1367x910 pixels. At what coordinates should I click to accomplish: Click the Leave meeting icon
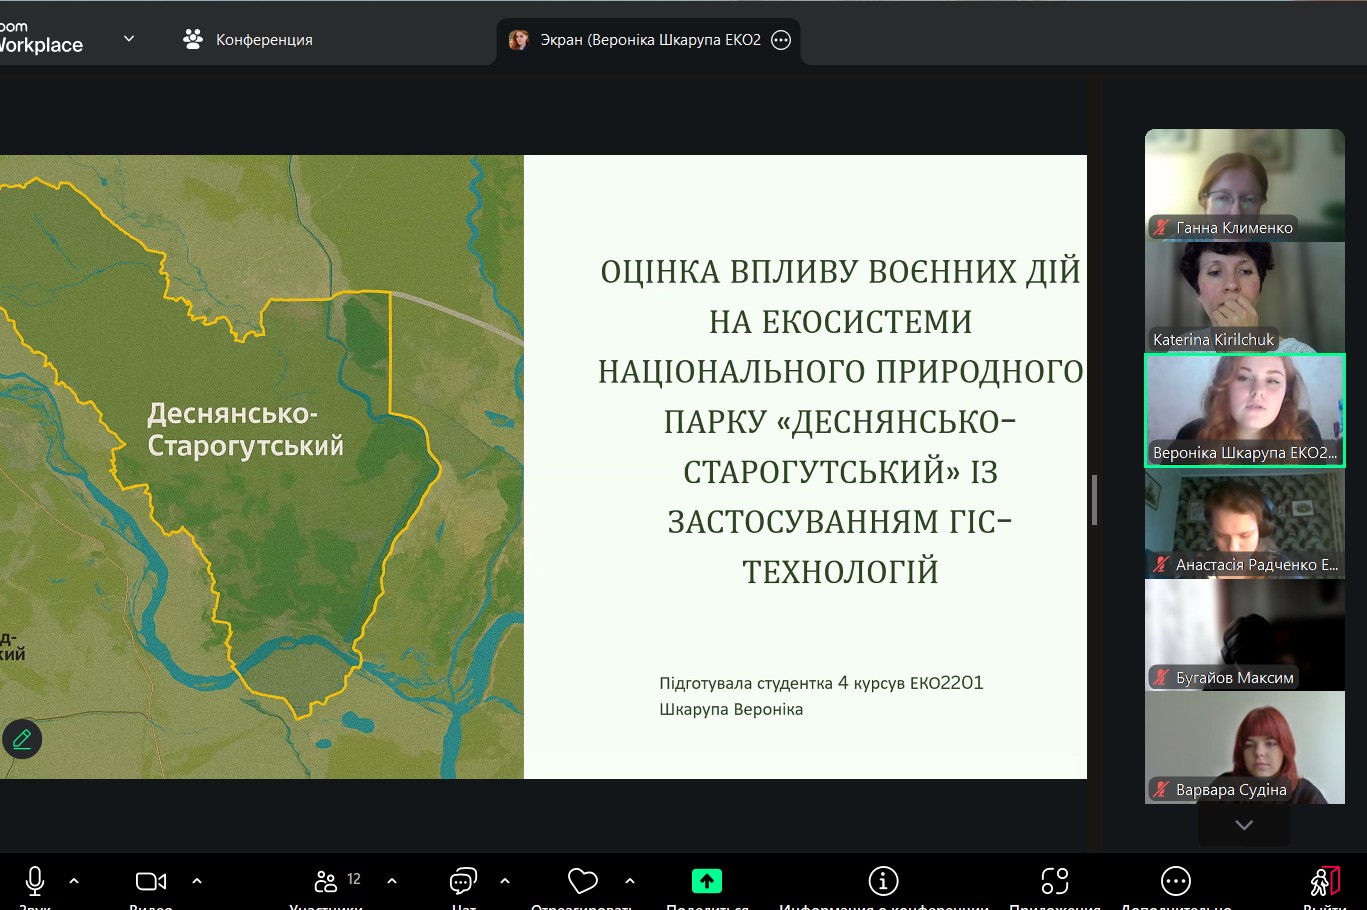1325,881
